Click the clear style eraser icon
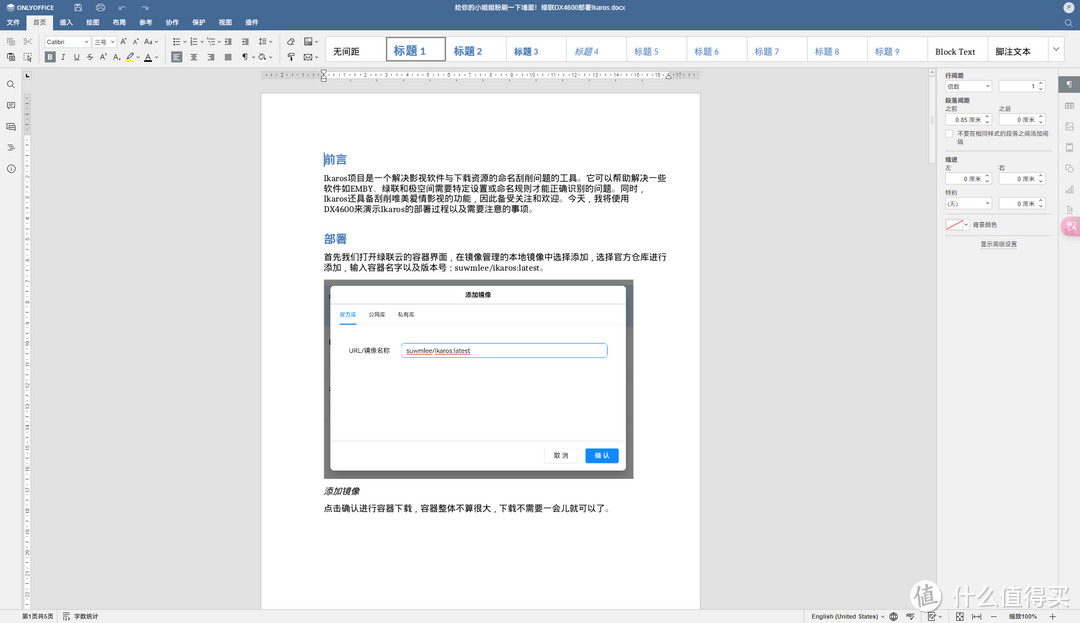Viewport: 1080px width, 623px height. (291, 41)
